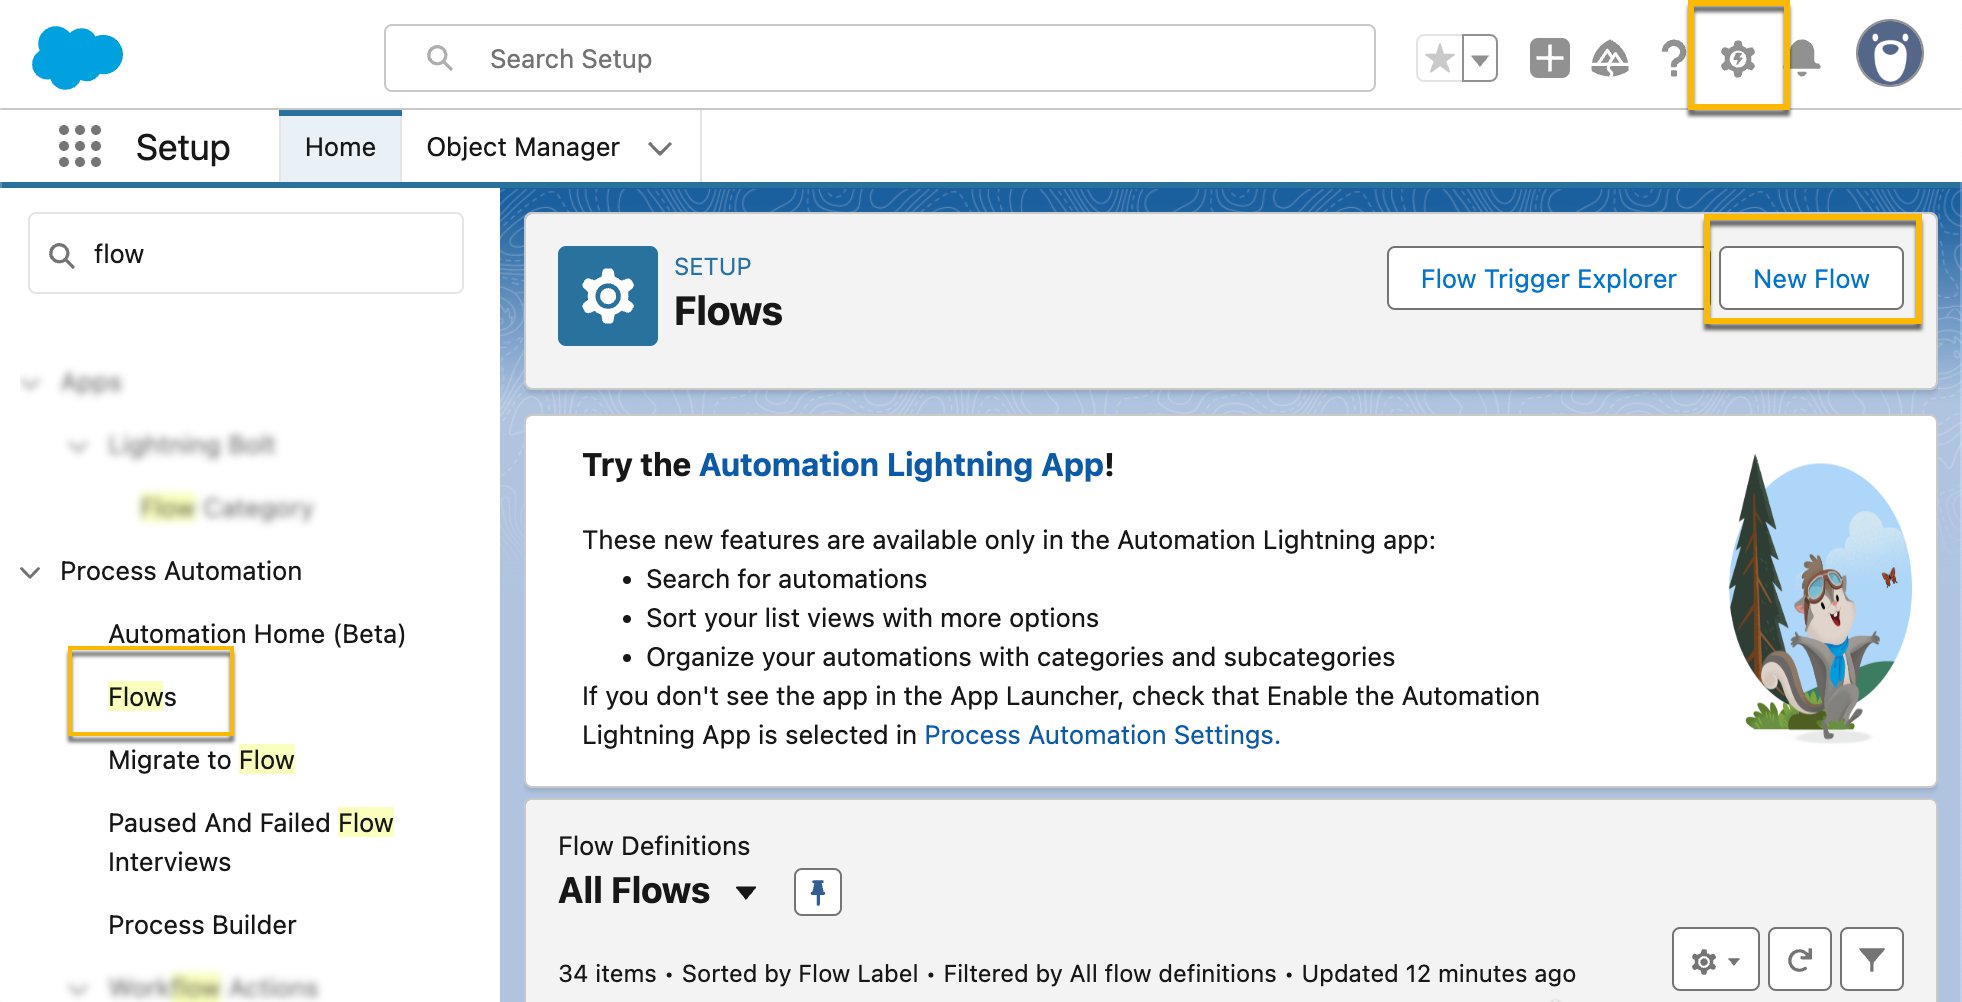Open Automation Home (Beta)
This screenshot has height=1002, width=1962.
[257, 634]
